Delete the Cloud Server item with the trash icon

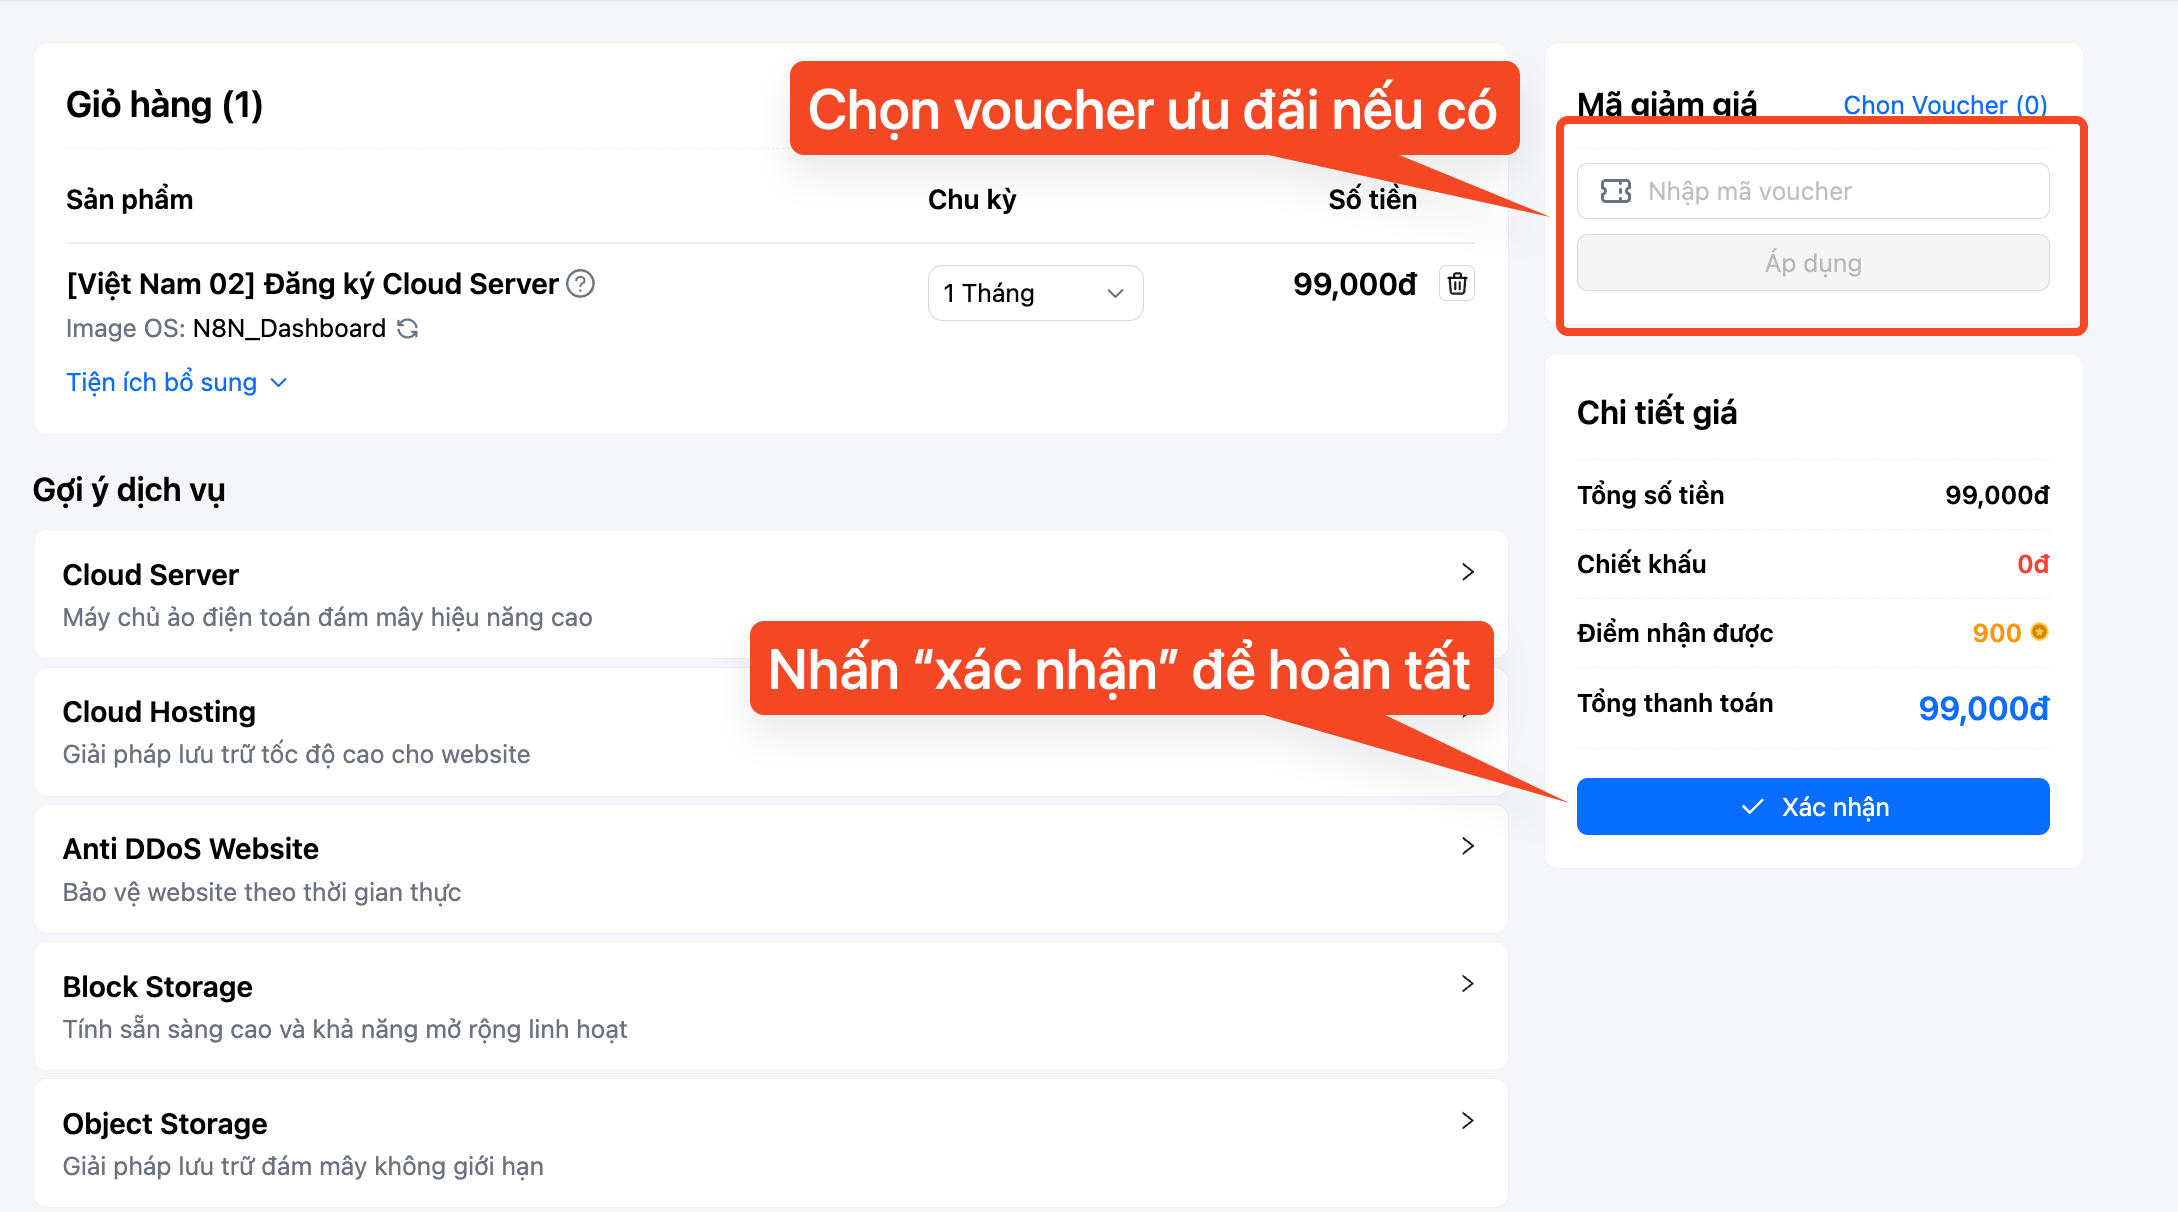tap(1457, 284)
